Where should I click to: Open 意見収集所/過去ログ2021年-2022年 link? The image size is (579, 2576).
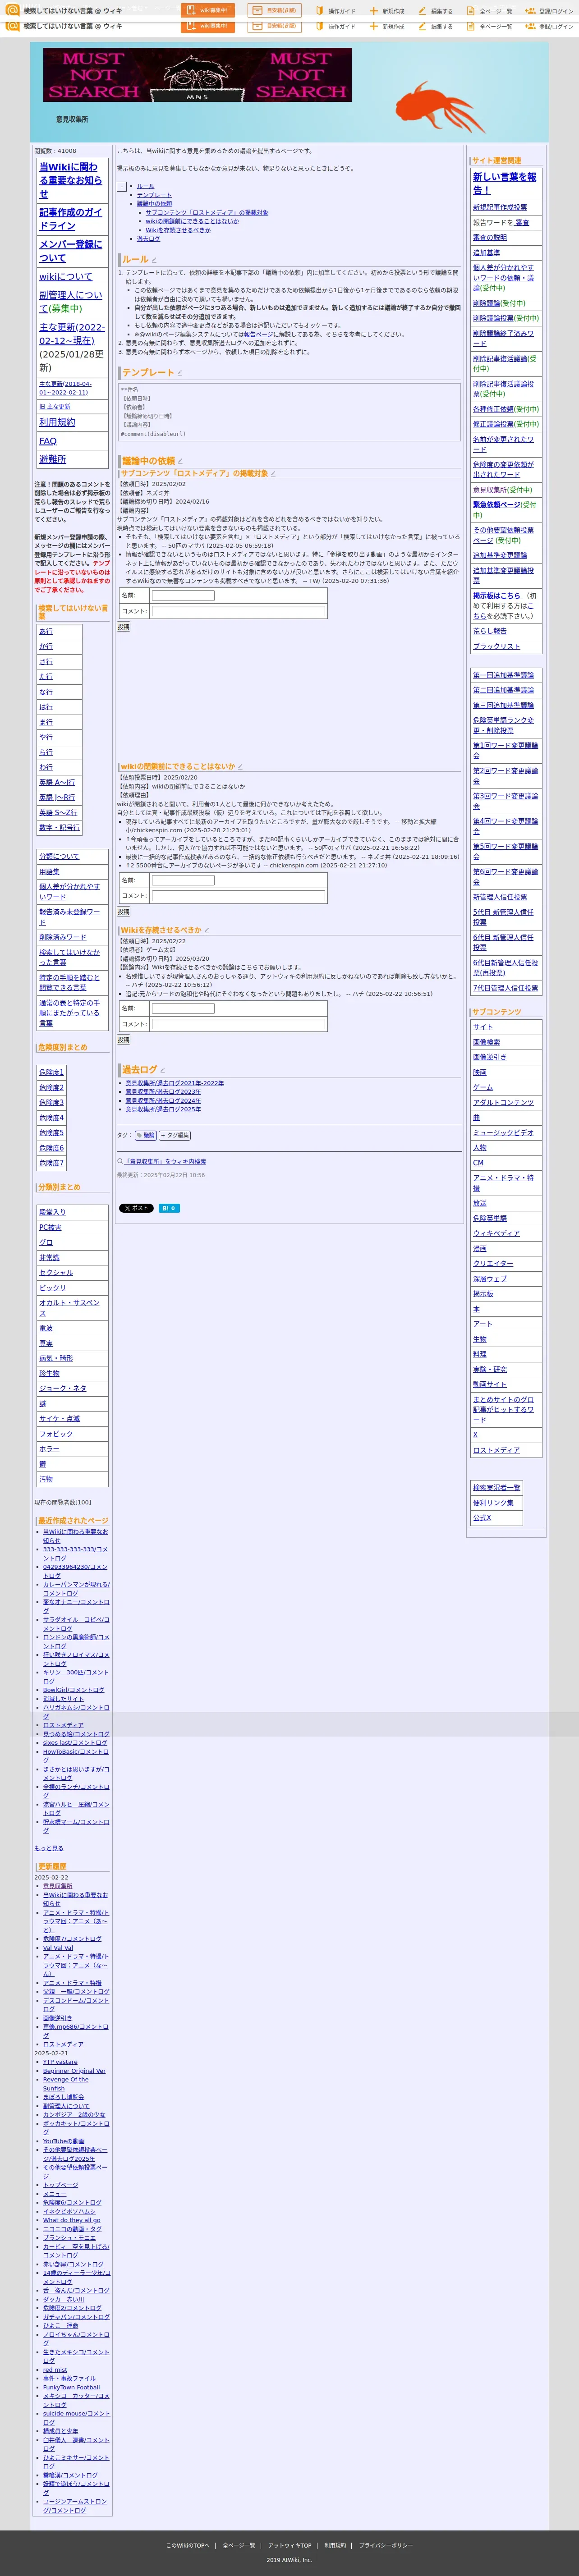tap(174, 1083)
